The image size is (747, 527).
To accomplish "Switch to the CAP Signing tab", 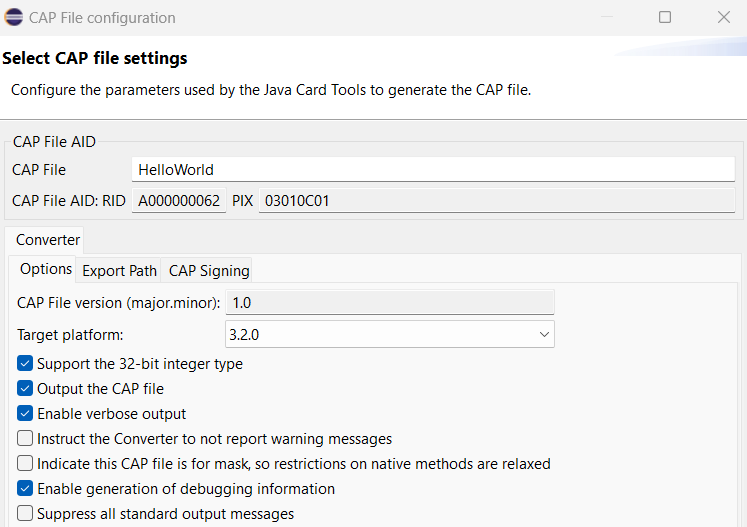I will click(209, 271).
